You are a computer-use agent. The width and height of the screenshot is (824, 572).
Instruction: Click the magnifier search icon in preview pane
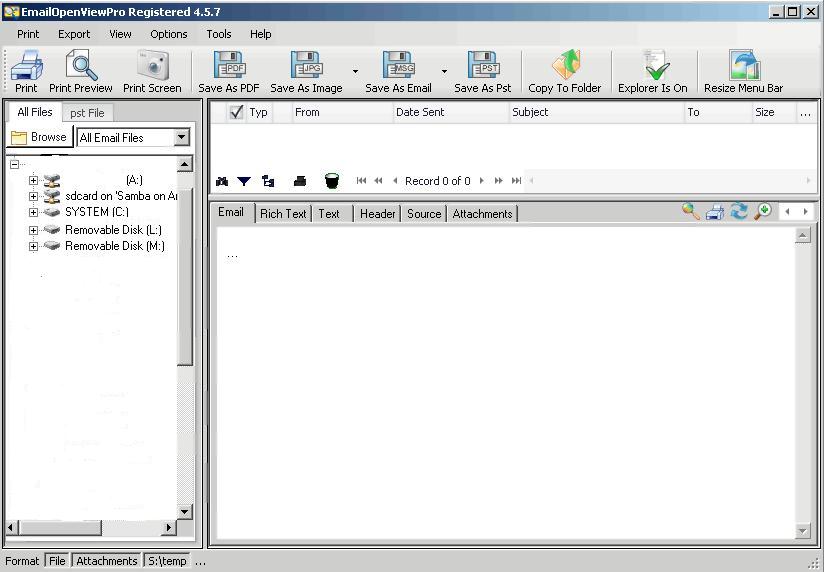pyautogui.click(x=691, y=211)
